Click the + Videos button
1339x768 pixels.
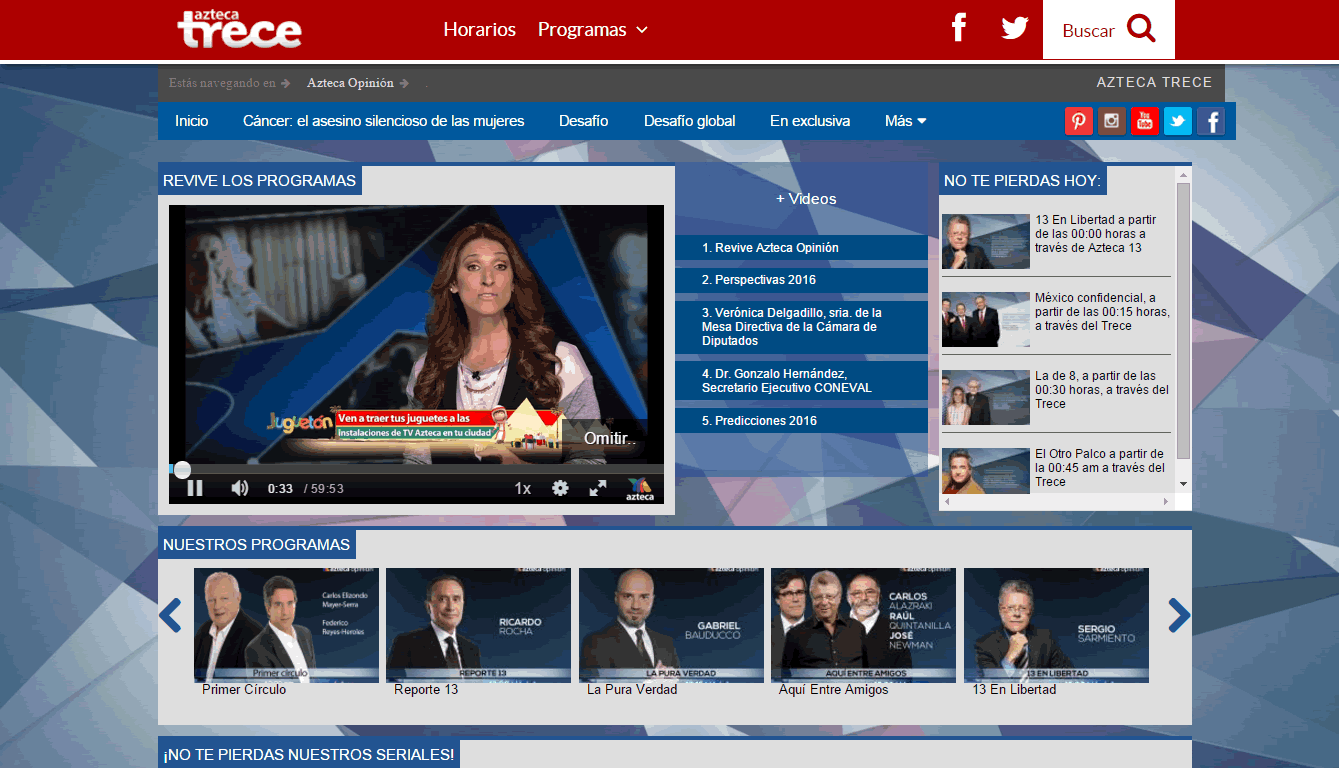806,198
